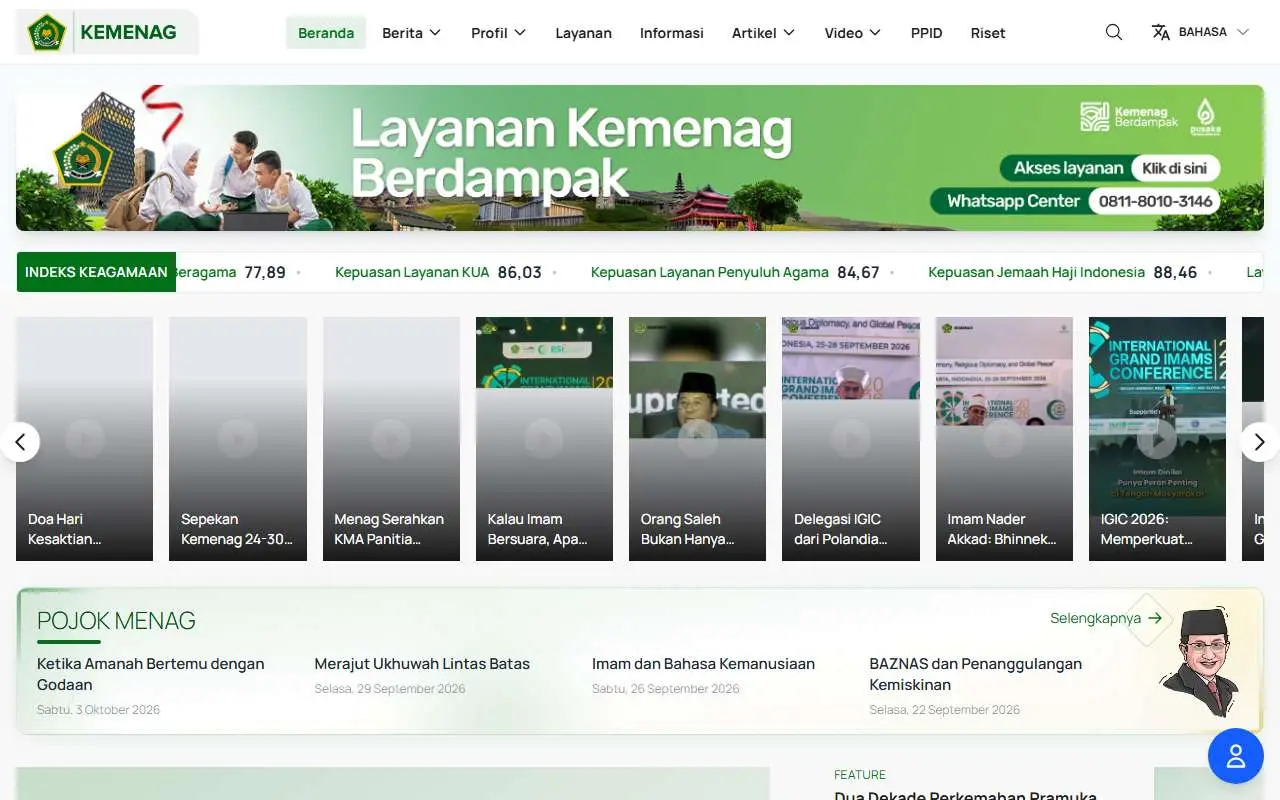Viewport: 1280px width, 800px height.
Task: Click the Kemenag logo in header
Action: point(107,32)
